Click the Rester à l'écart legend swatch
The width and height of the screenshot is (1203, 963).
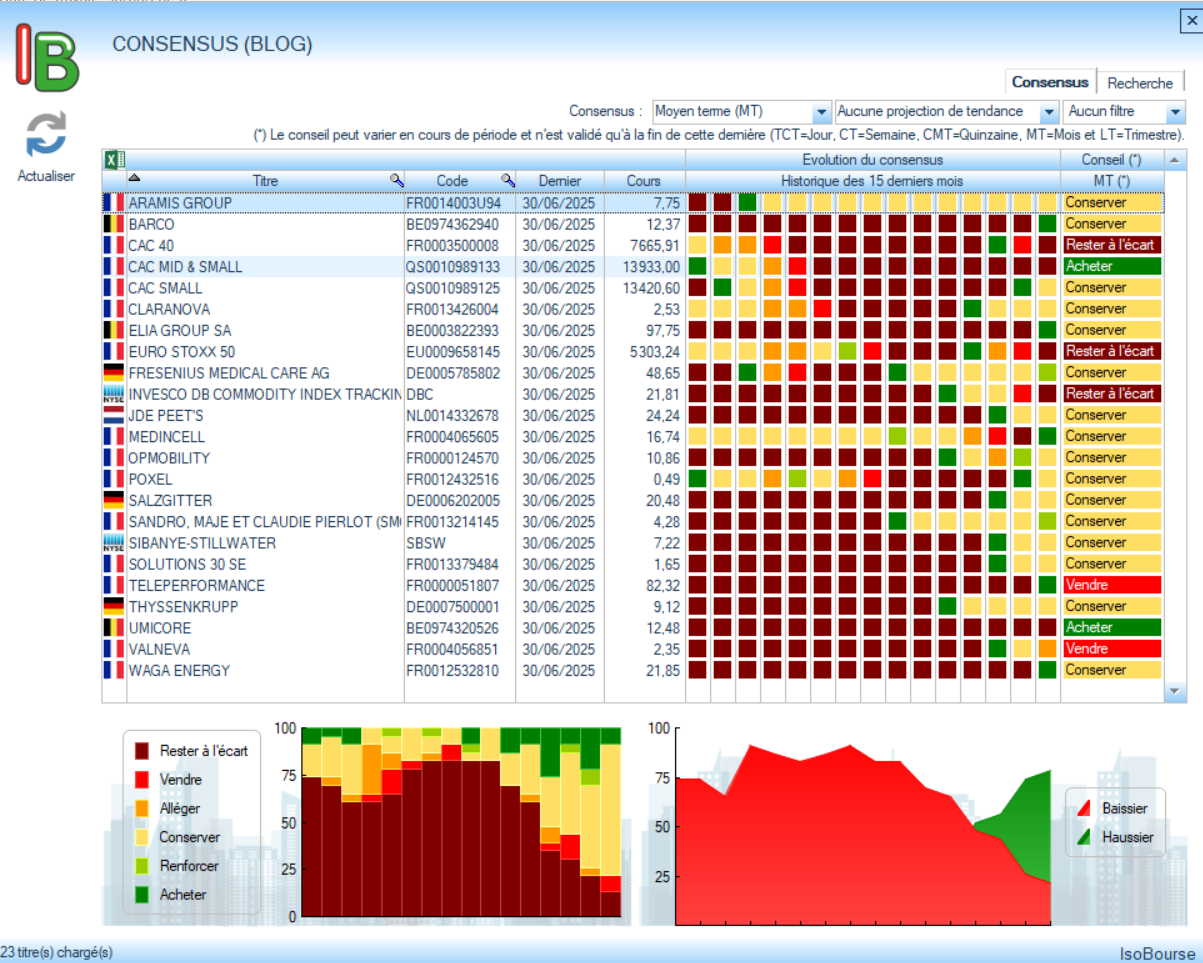[x=142, y=750]
